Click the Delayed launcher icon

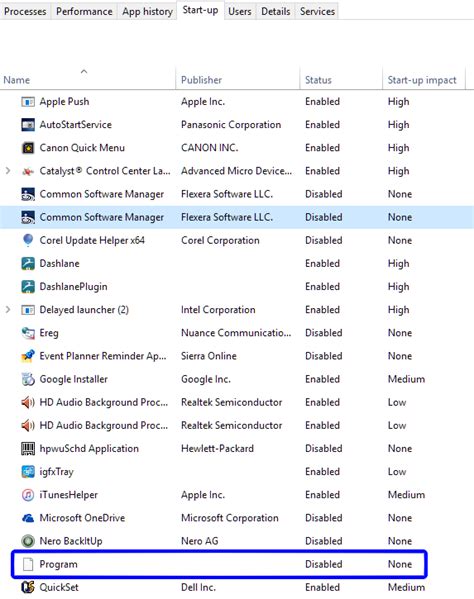28,310
